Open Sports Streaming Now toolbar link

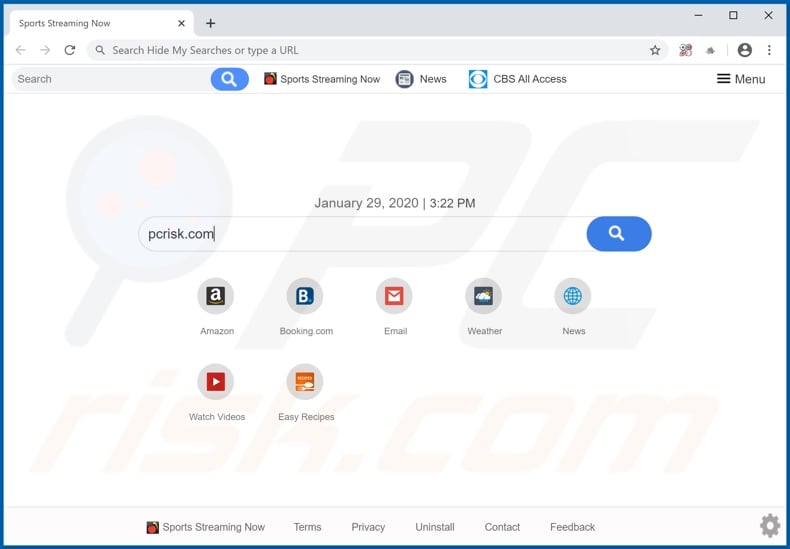pos(322,79)
